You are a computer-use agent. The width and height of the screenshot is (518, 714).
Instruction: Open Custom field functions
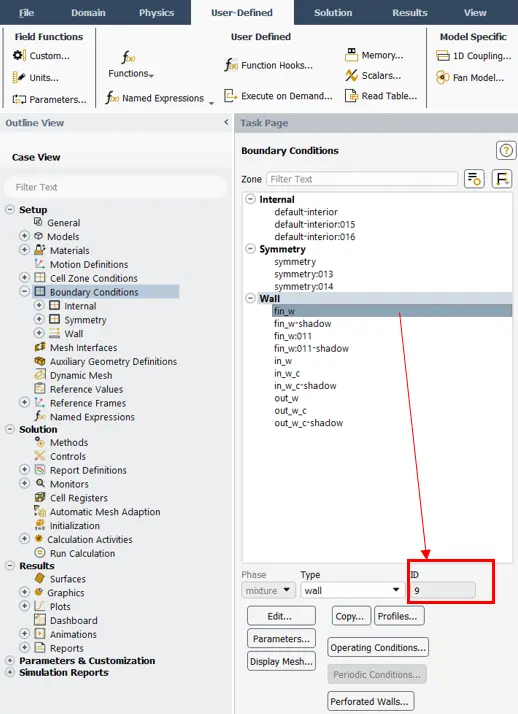point(41,56)
